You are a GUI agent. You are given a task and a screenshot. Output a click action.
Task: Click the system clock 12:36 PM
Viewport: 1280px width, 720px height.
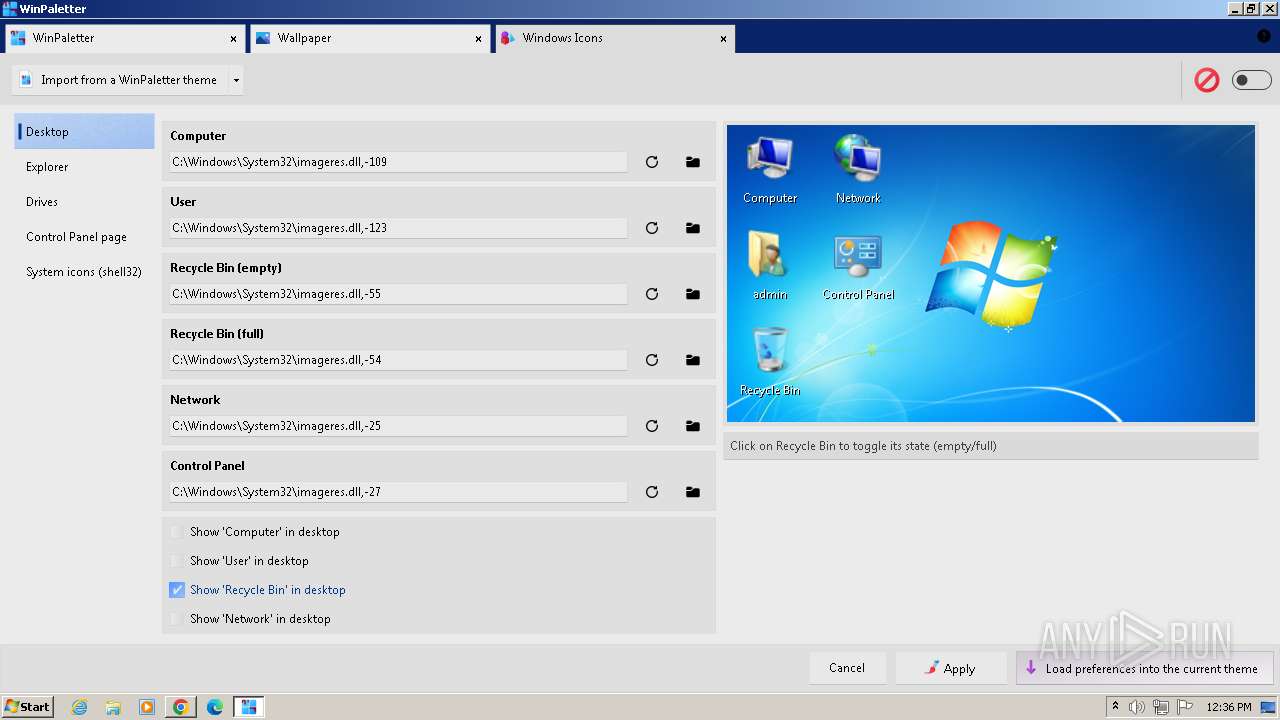(x=1229, y=707)
